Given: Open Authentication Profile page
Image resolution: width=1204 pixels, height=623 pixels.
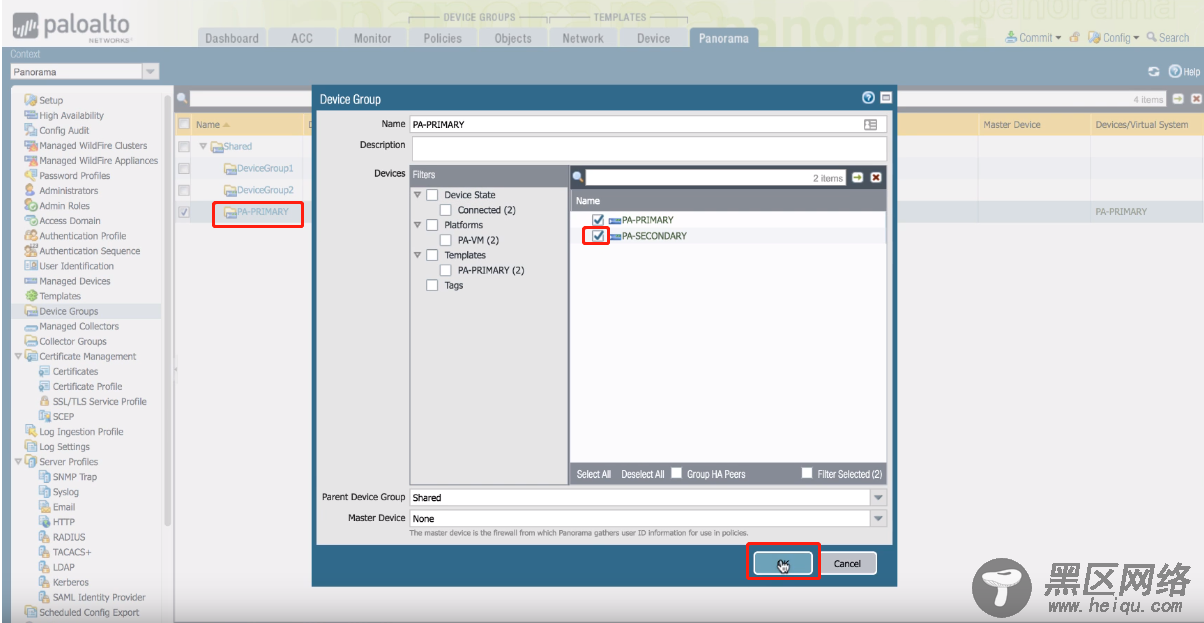Looking at the screenshot, I should click(x=82, y=236).
